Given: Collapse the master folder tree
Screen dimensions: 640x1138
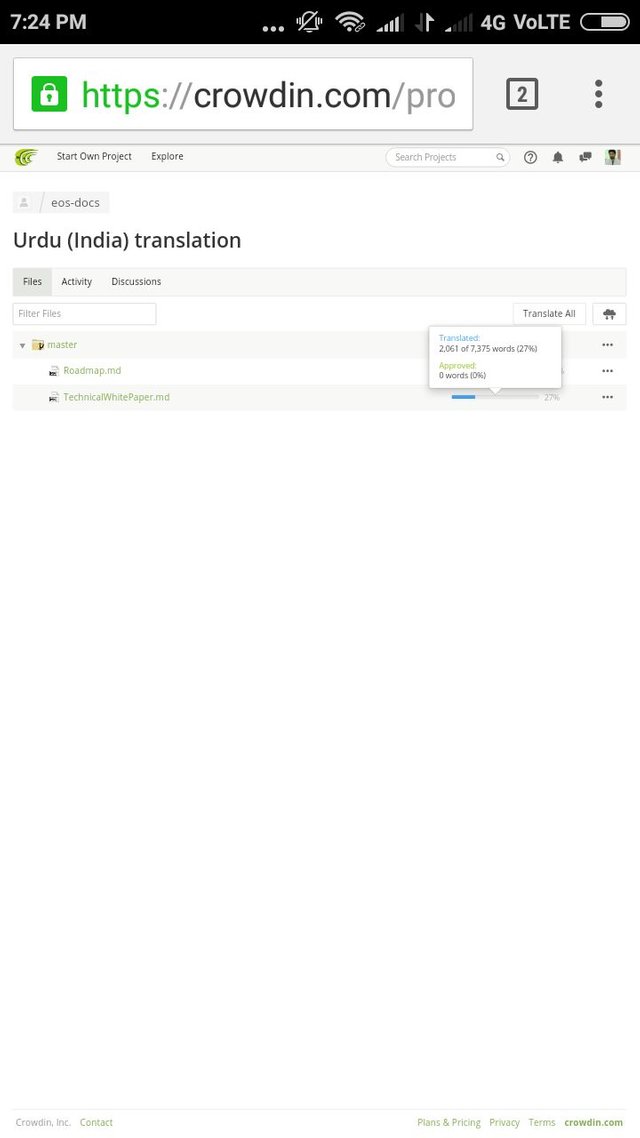Looking at the screenshot, I should click(22, 345).
